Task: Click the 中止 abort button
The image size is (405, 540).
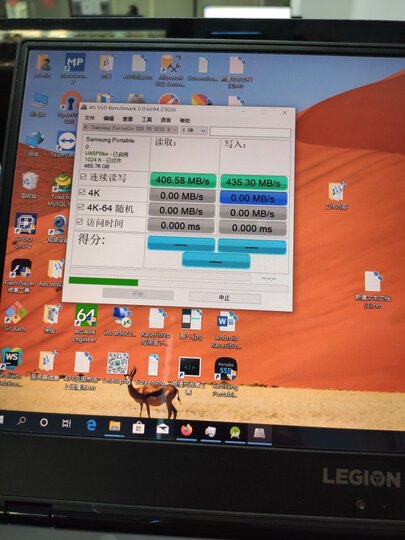Action: point(225,297)
